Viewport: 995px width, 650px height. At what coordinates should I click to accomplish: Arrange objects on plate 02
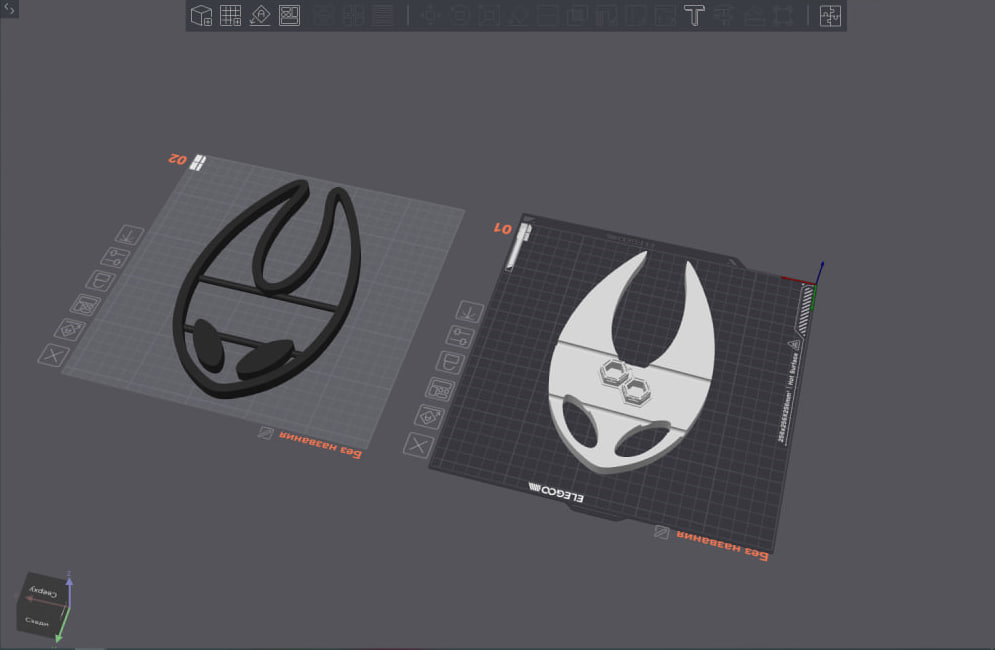coord(85,305)
